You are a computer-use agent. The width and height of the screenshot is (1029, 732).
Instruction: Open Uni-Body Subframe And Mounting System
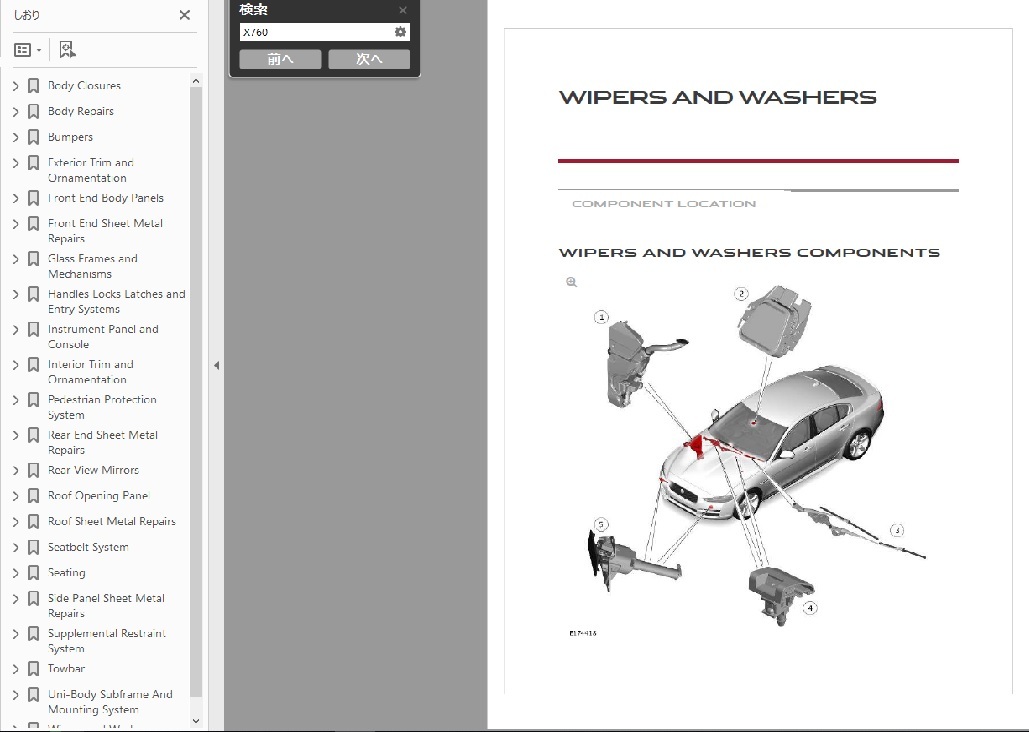(110, 702)
